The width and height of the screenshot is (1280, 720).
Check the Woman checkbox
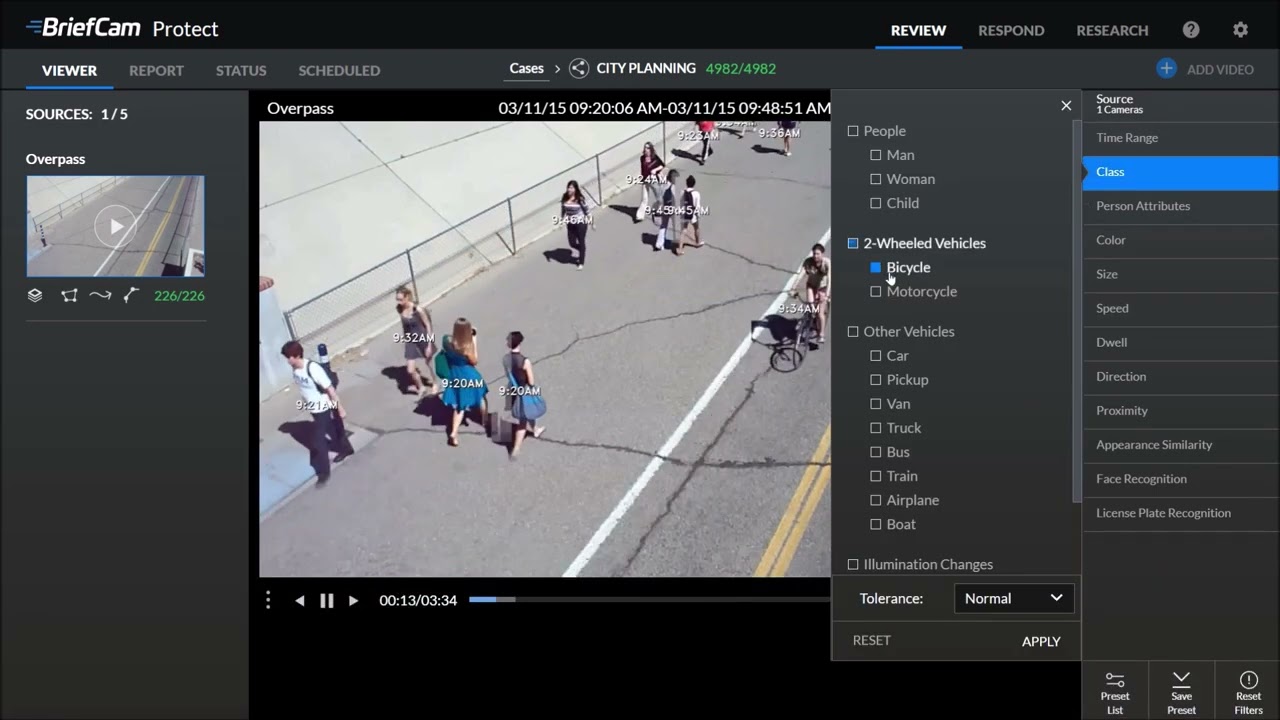[x=876, y=179]
